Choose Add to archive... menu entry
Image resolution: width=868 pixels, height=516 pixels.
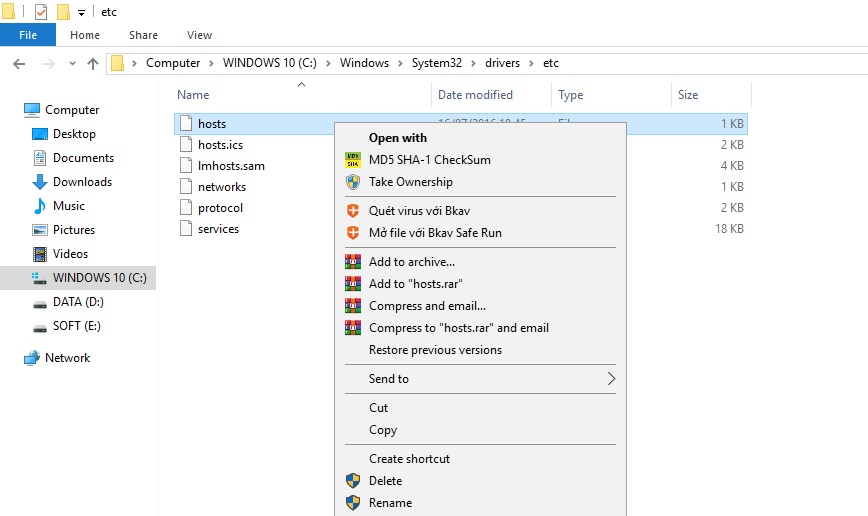point(480,262)
